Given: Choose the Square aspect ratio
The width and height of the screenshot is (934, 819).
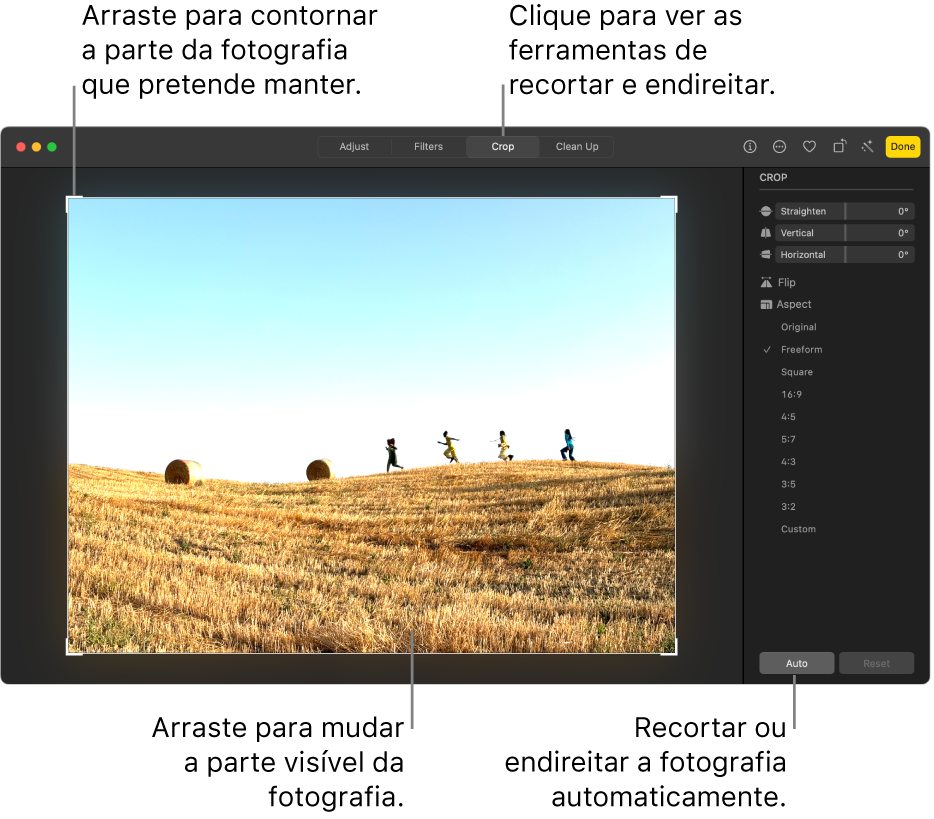Looking at the screenshot, I should tap(799, 373).
